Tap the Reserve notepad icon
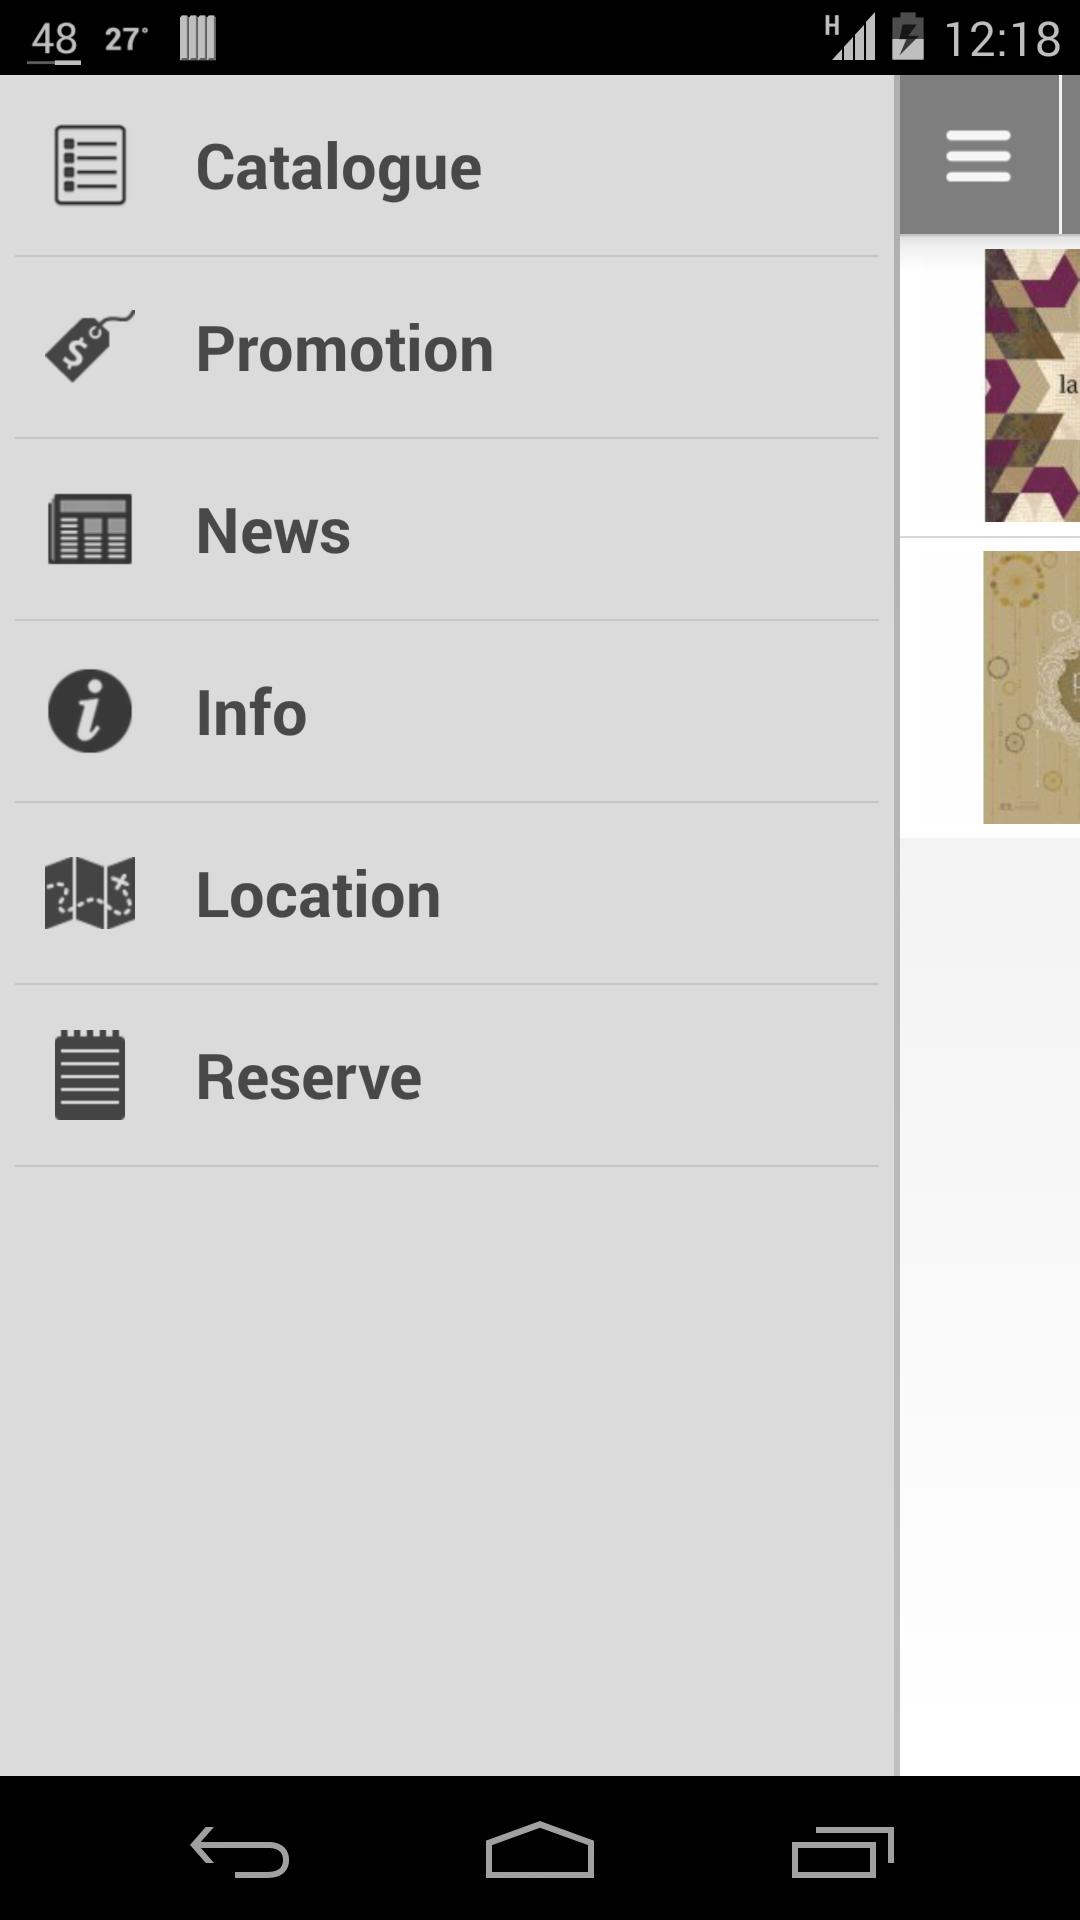The image size is (1080, 1920). (90, 1075)
